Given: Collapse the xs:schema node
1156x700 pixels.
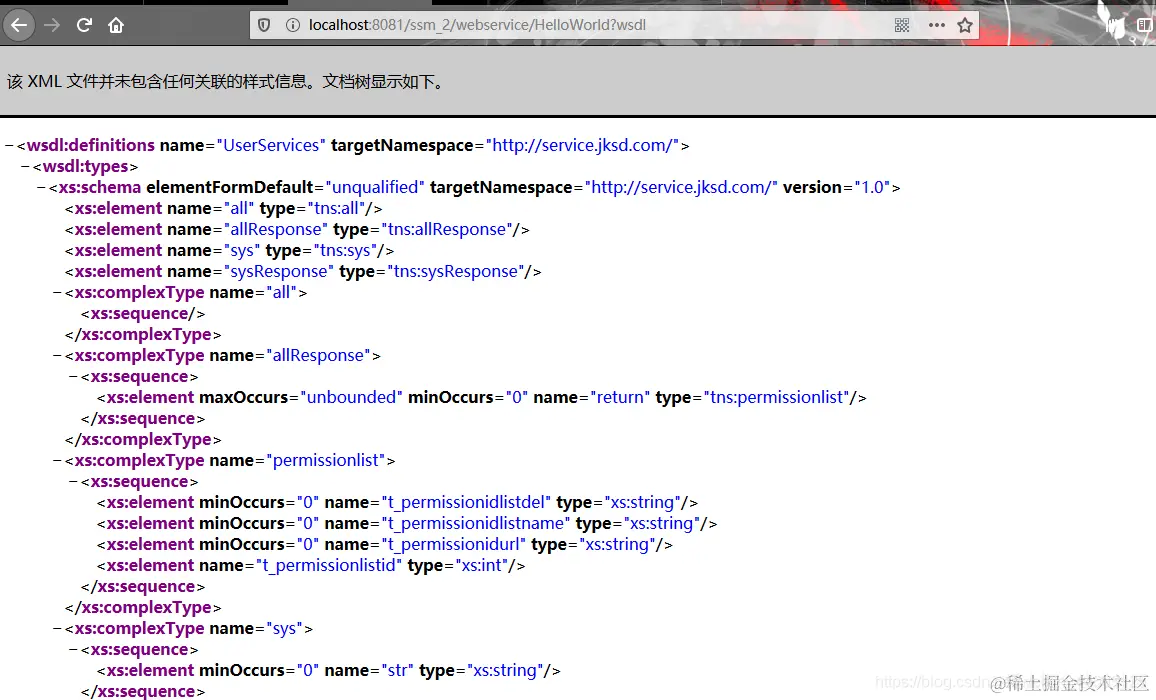Looking at the screenshot, I should tap(41, 187).
